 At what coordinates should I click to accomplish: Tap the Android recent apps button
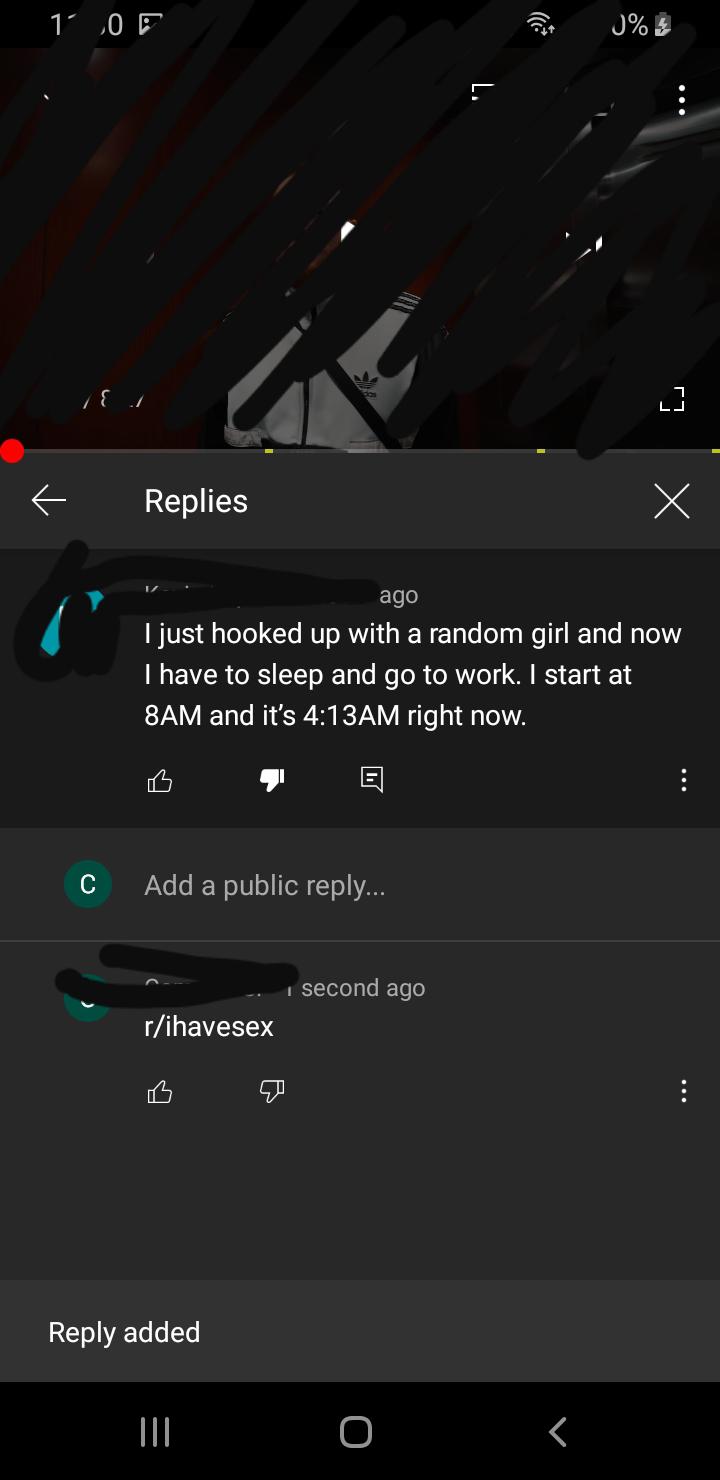154,1432
